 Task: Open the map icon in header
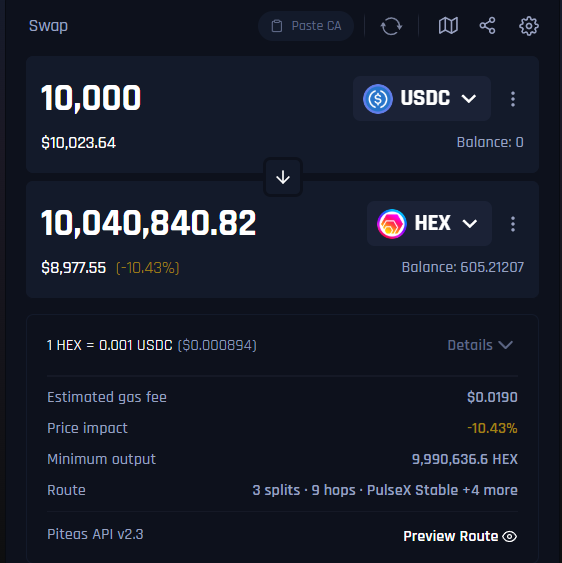click(x=448, y=26)
